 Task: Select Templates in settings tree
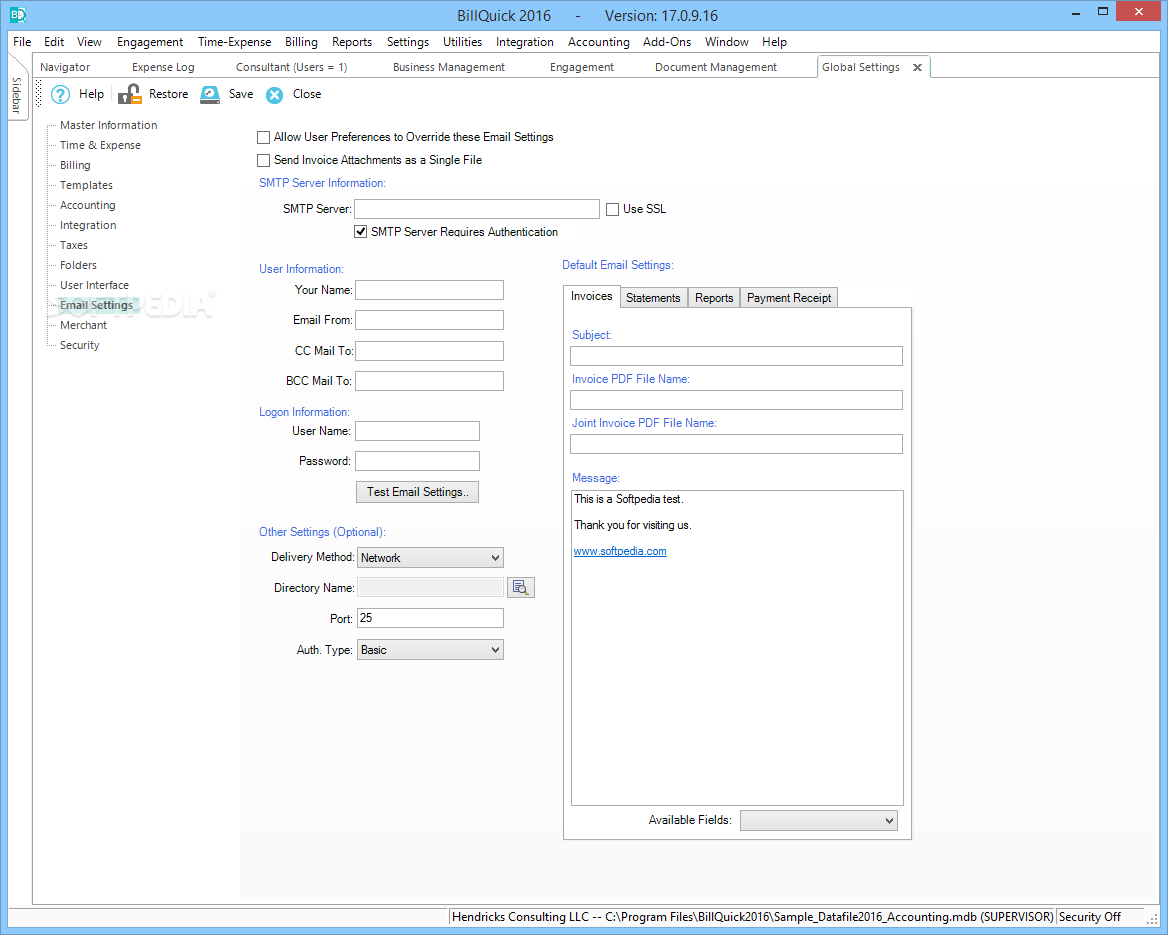(86, 186)
